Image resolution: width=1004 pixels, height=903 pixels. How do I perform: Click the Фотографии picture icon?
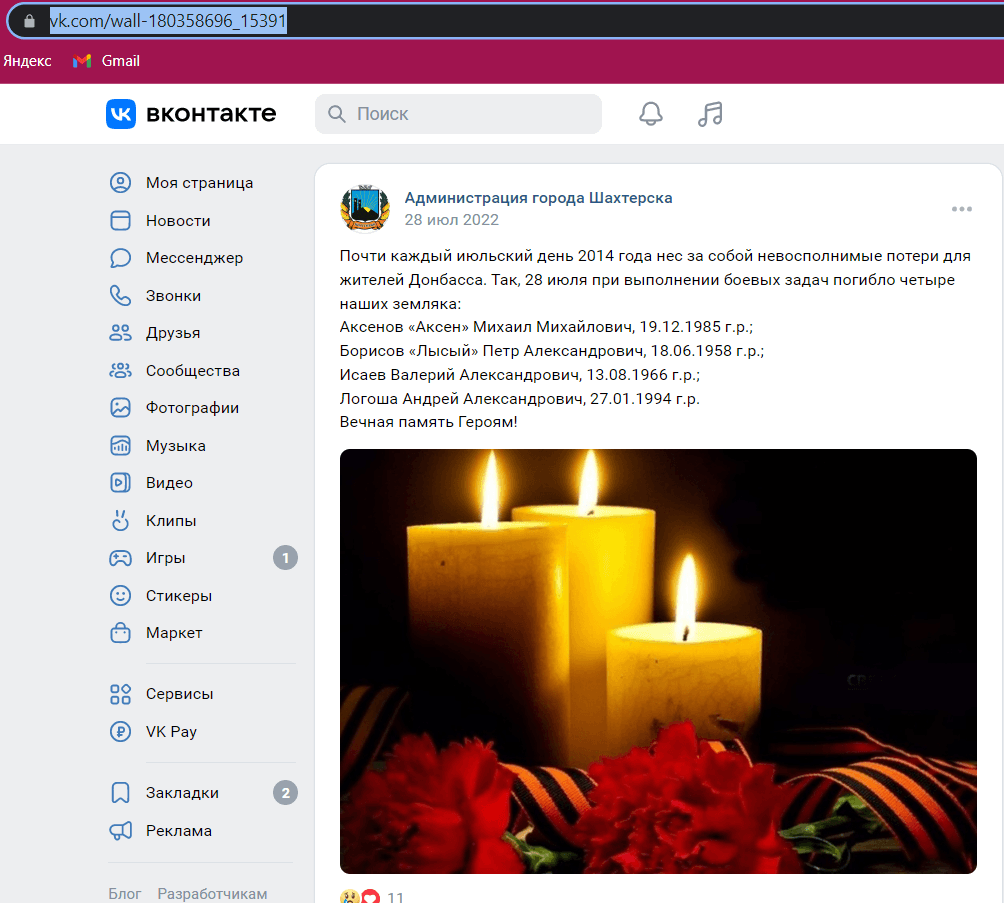(120, 408)
